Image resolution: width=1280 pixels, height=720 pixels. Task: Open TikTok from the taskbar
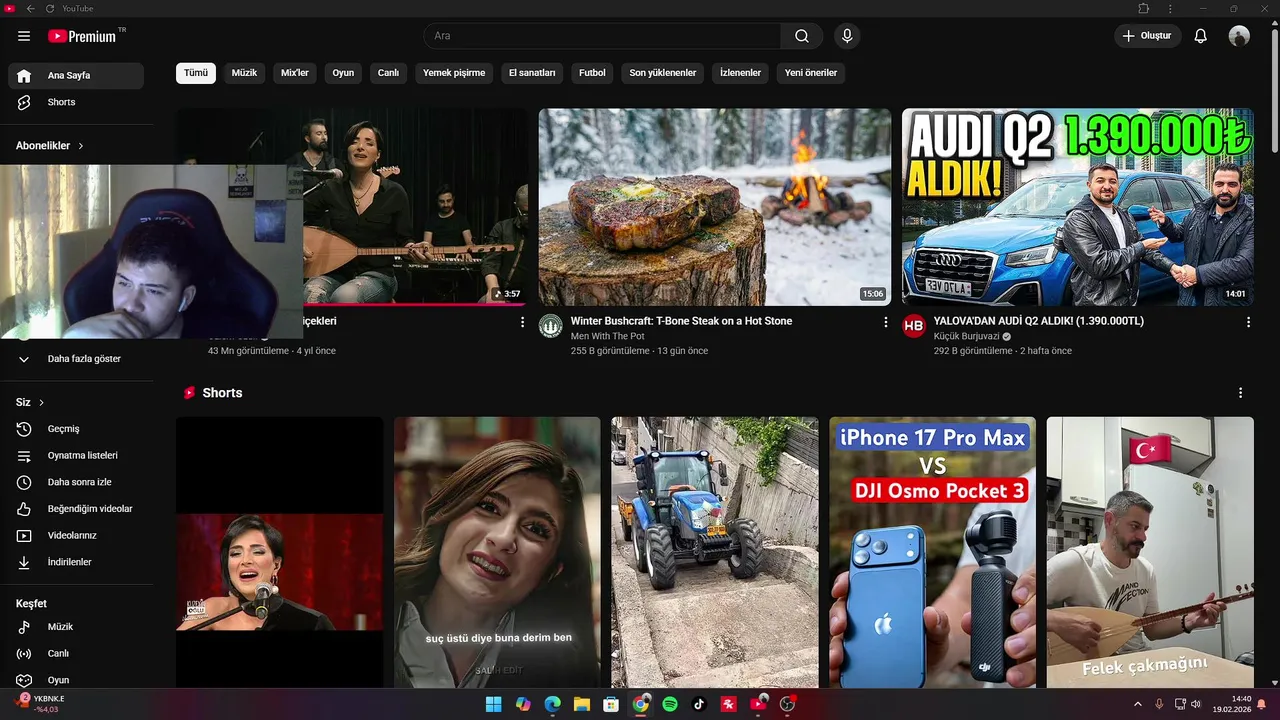pyautogui.click(x=699, y=704)
